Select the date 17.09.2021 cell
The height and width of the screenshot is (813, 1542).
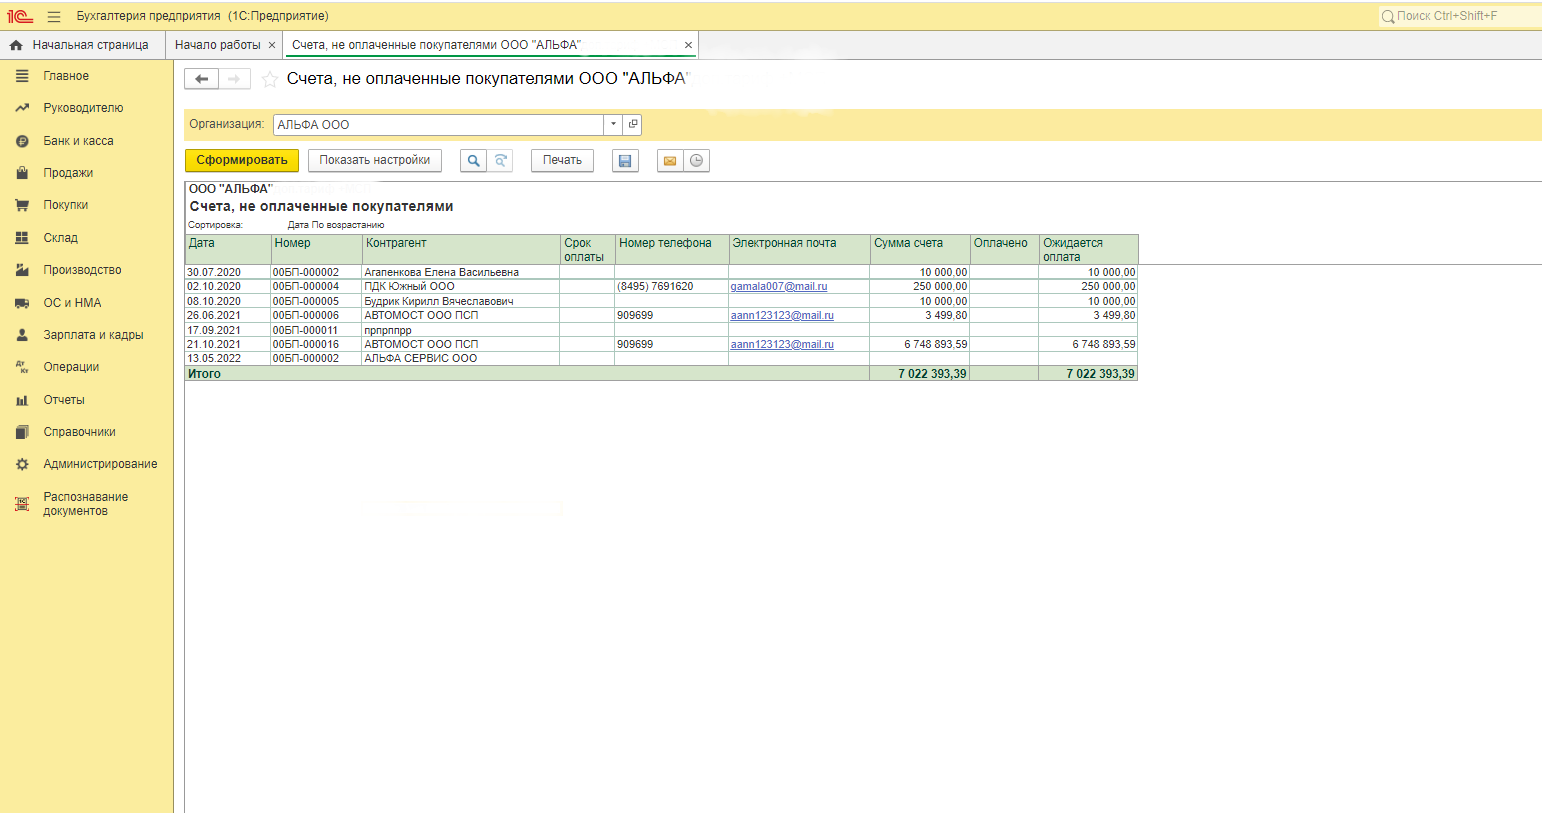pos(228,330)
